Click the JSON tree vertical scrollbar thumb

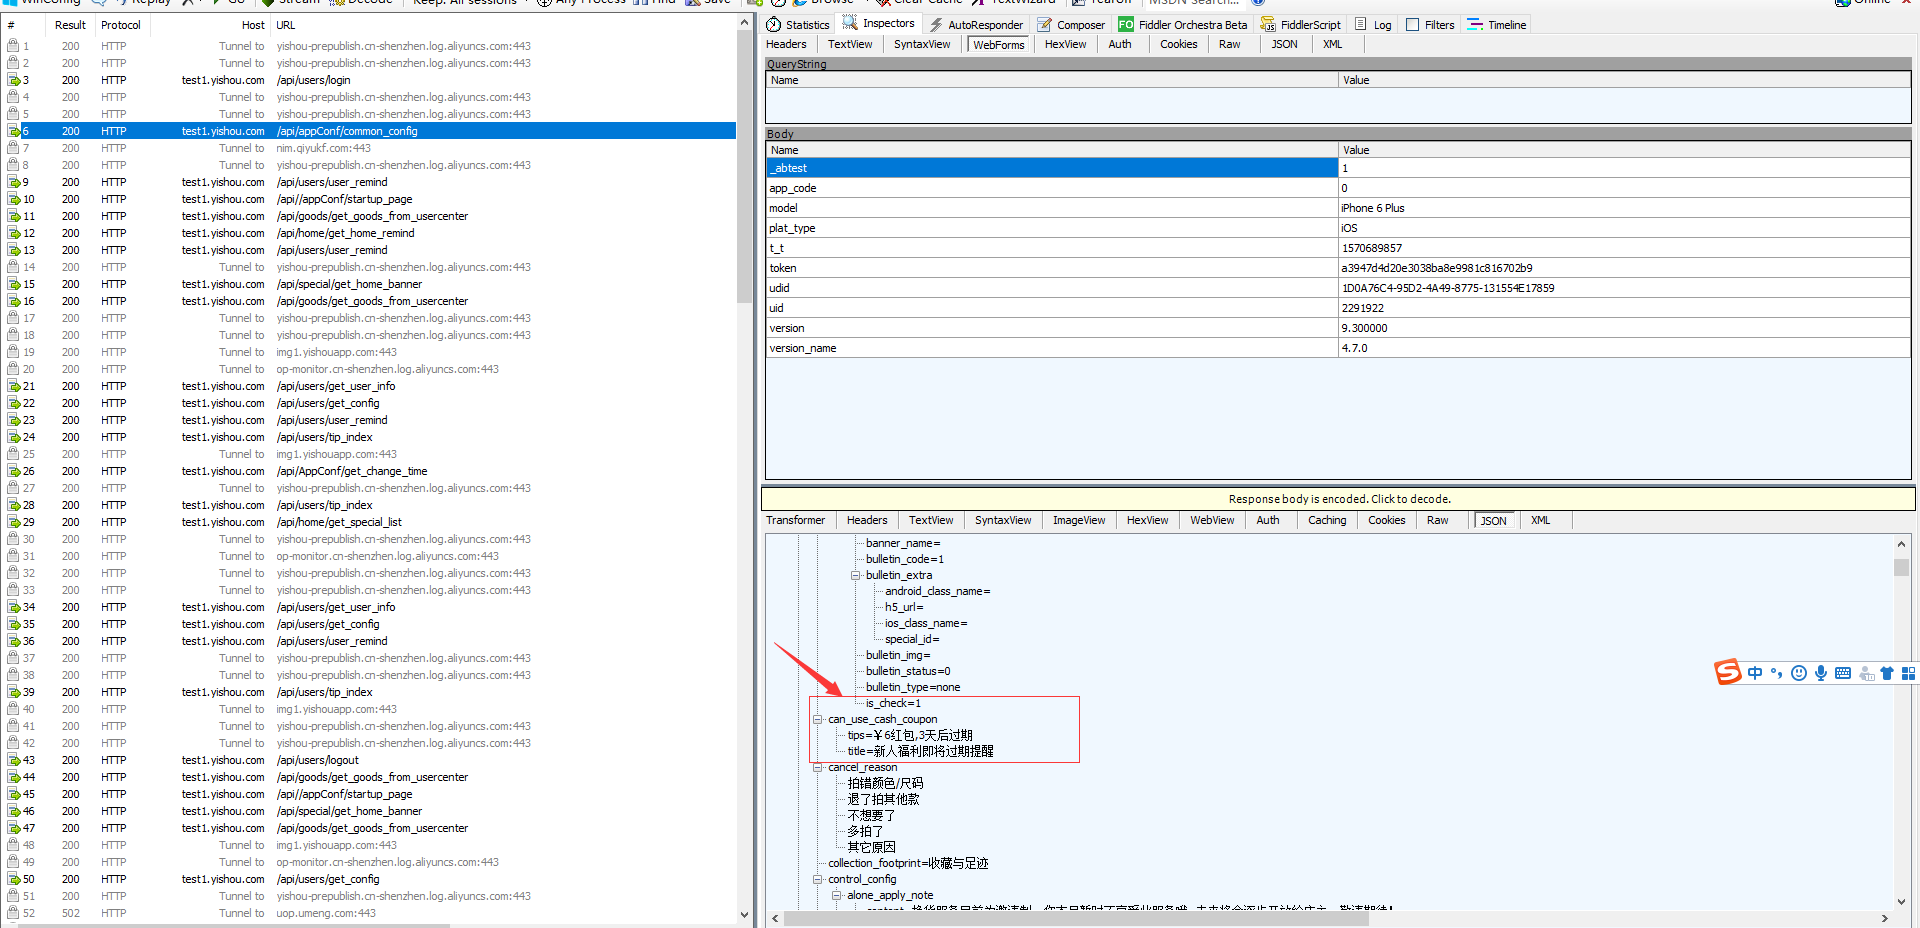[x=1901, y=567]
